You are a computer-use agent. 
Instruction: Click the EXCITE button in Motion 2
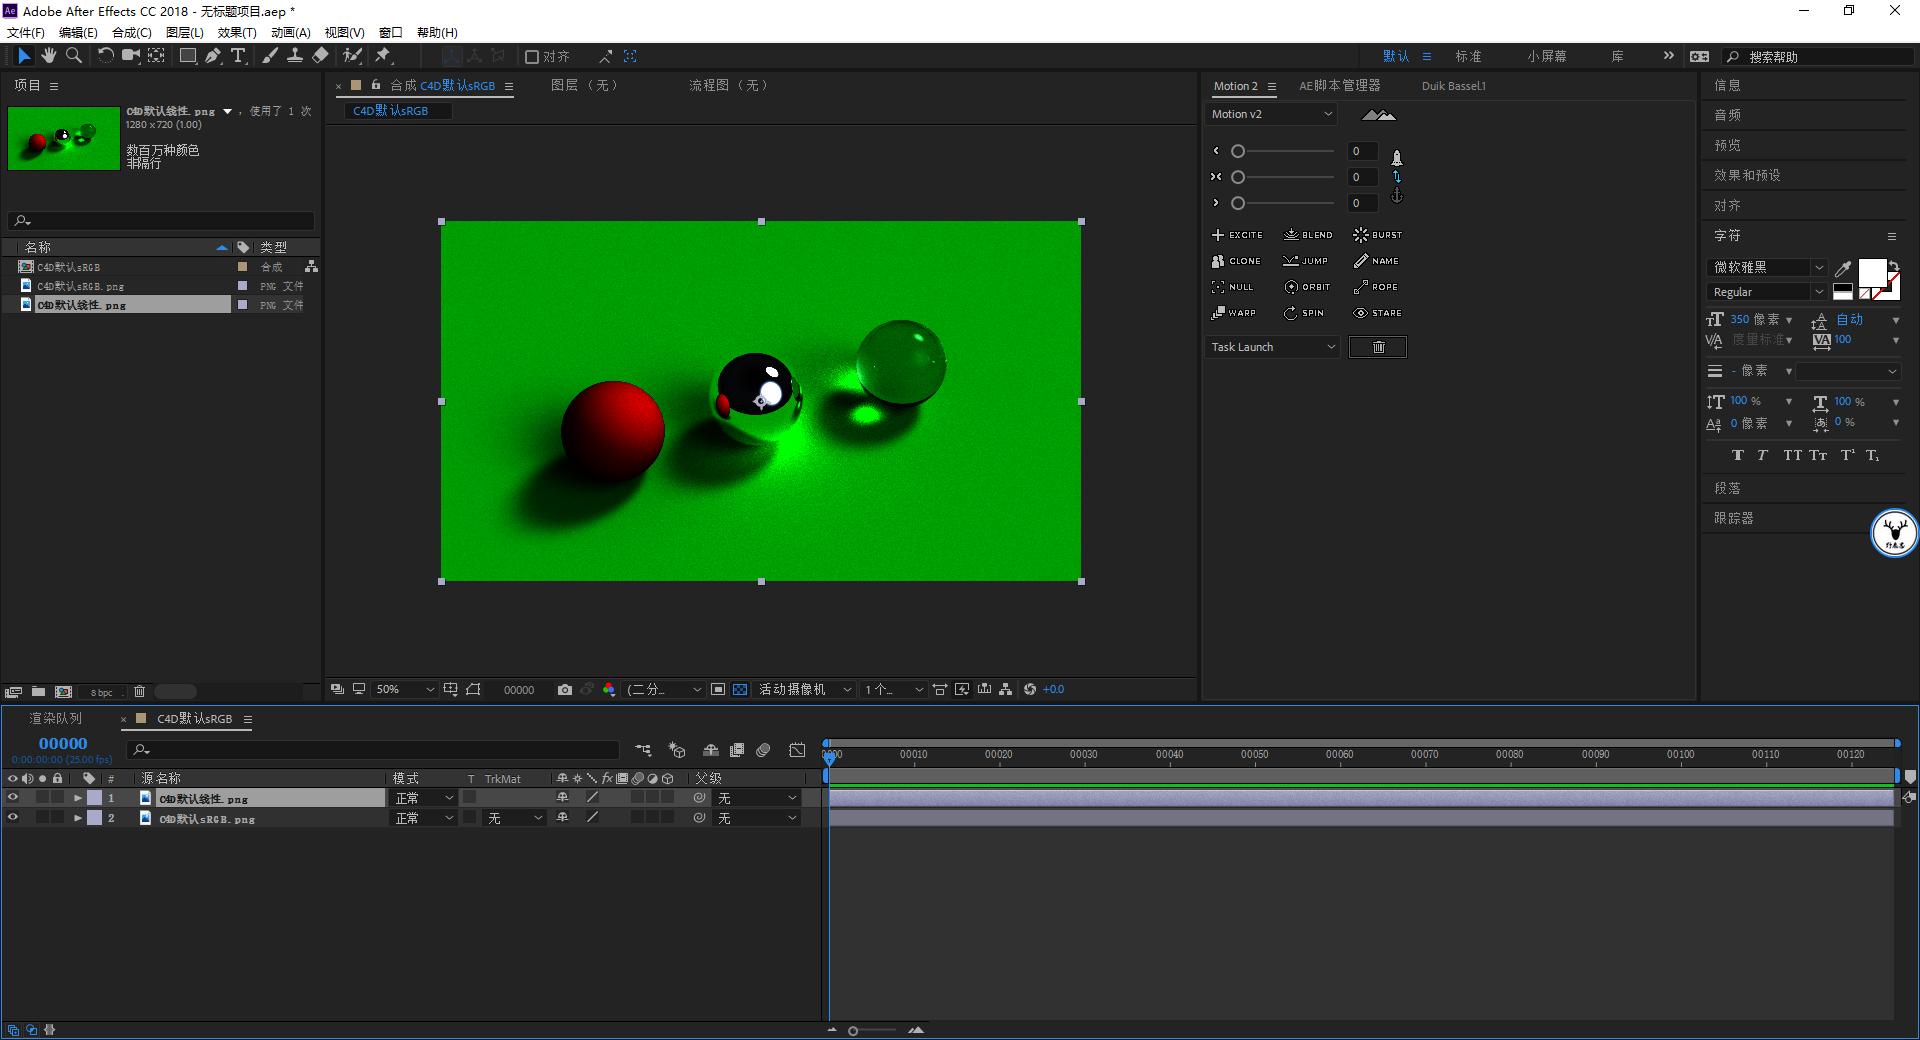pos(1237,235)
